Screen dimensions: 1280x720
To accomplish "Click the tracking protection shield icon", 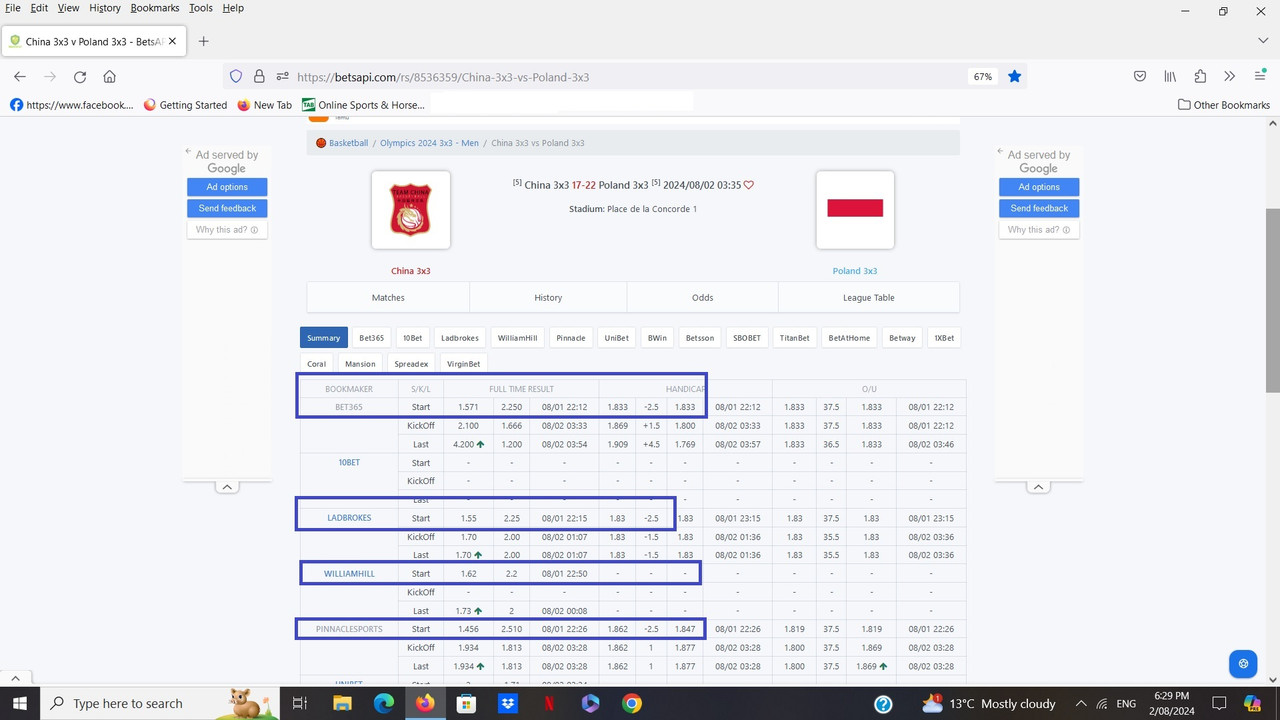I will [x=236, y=76].
